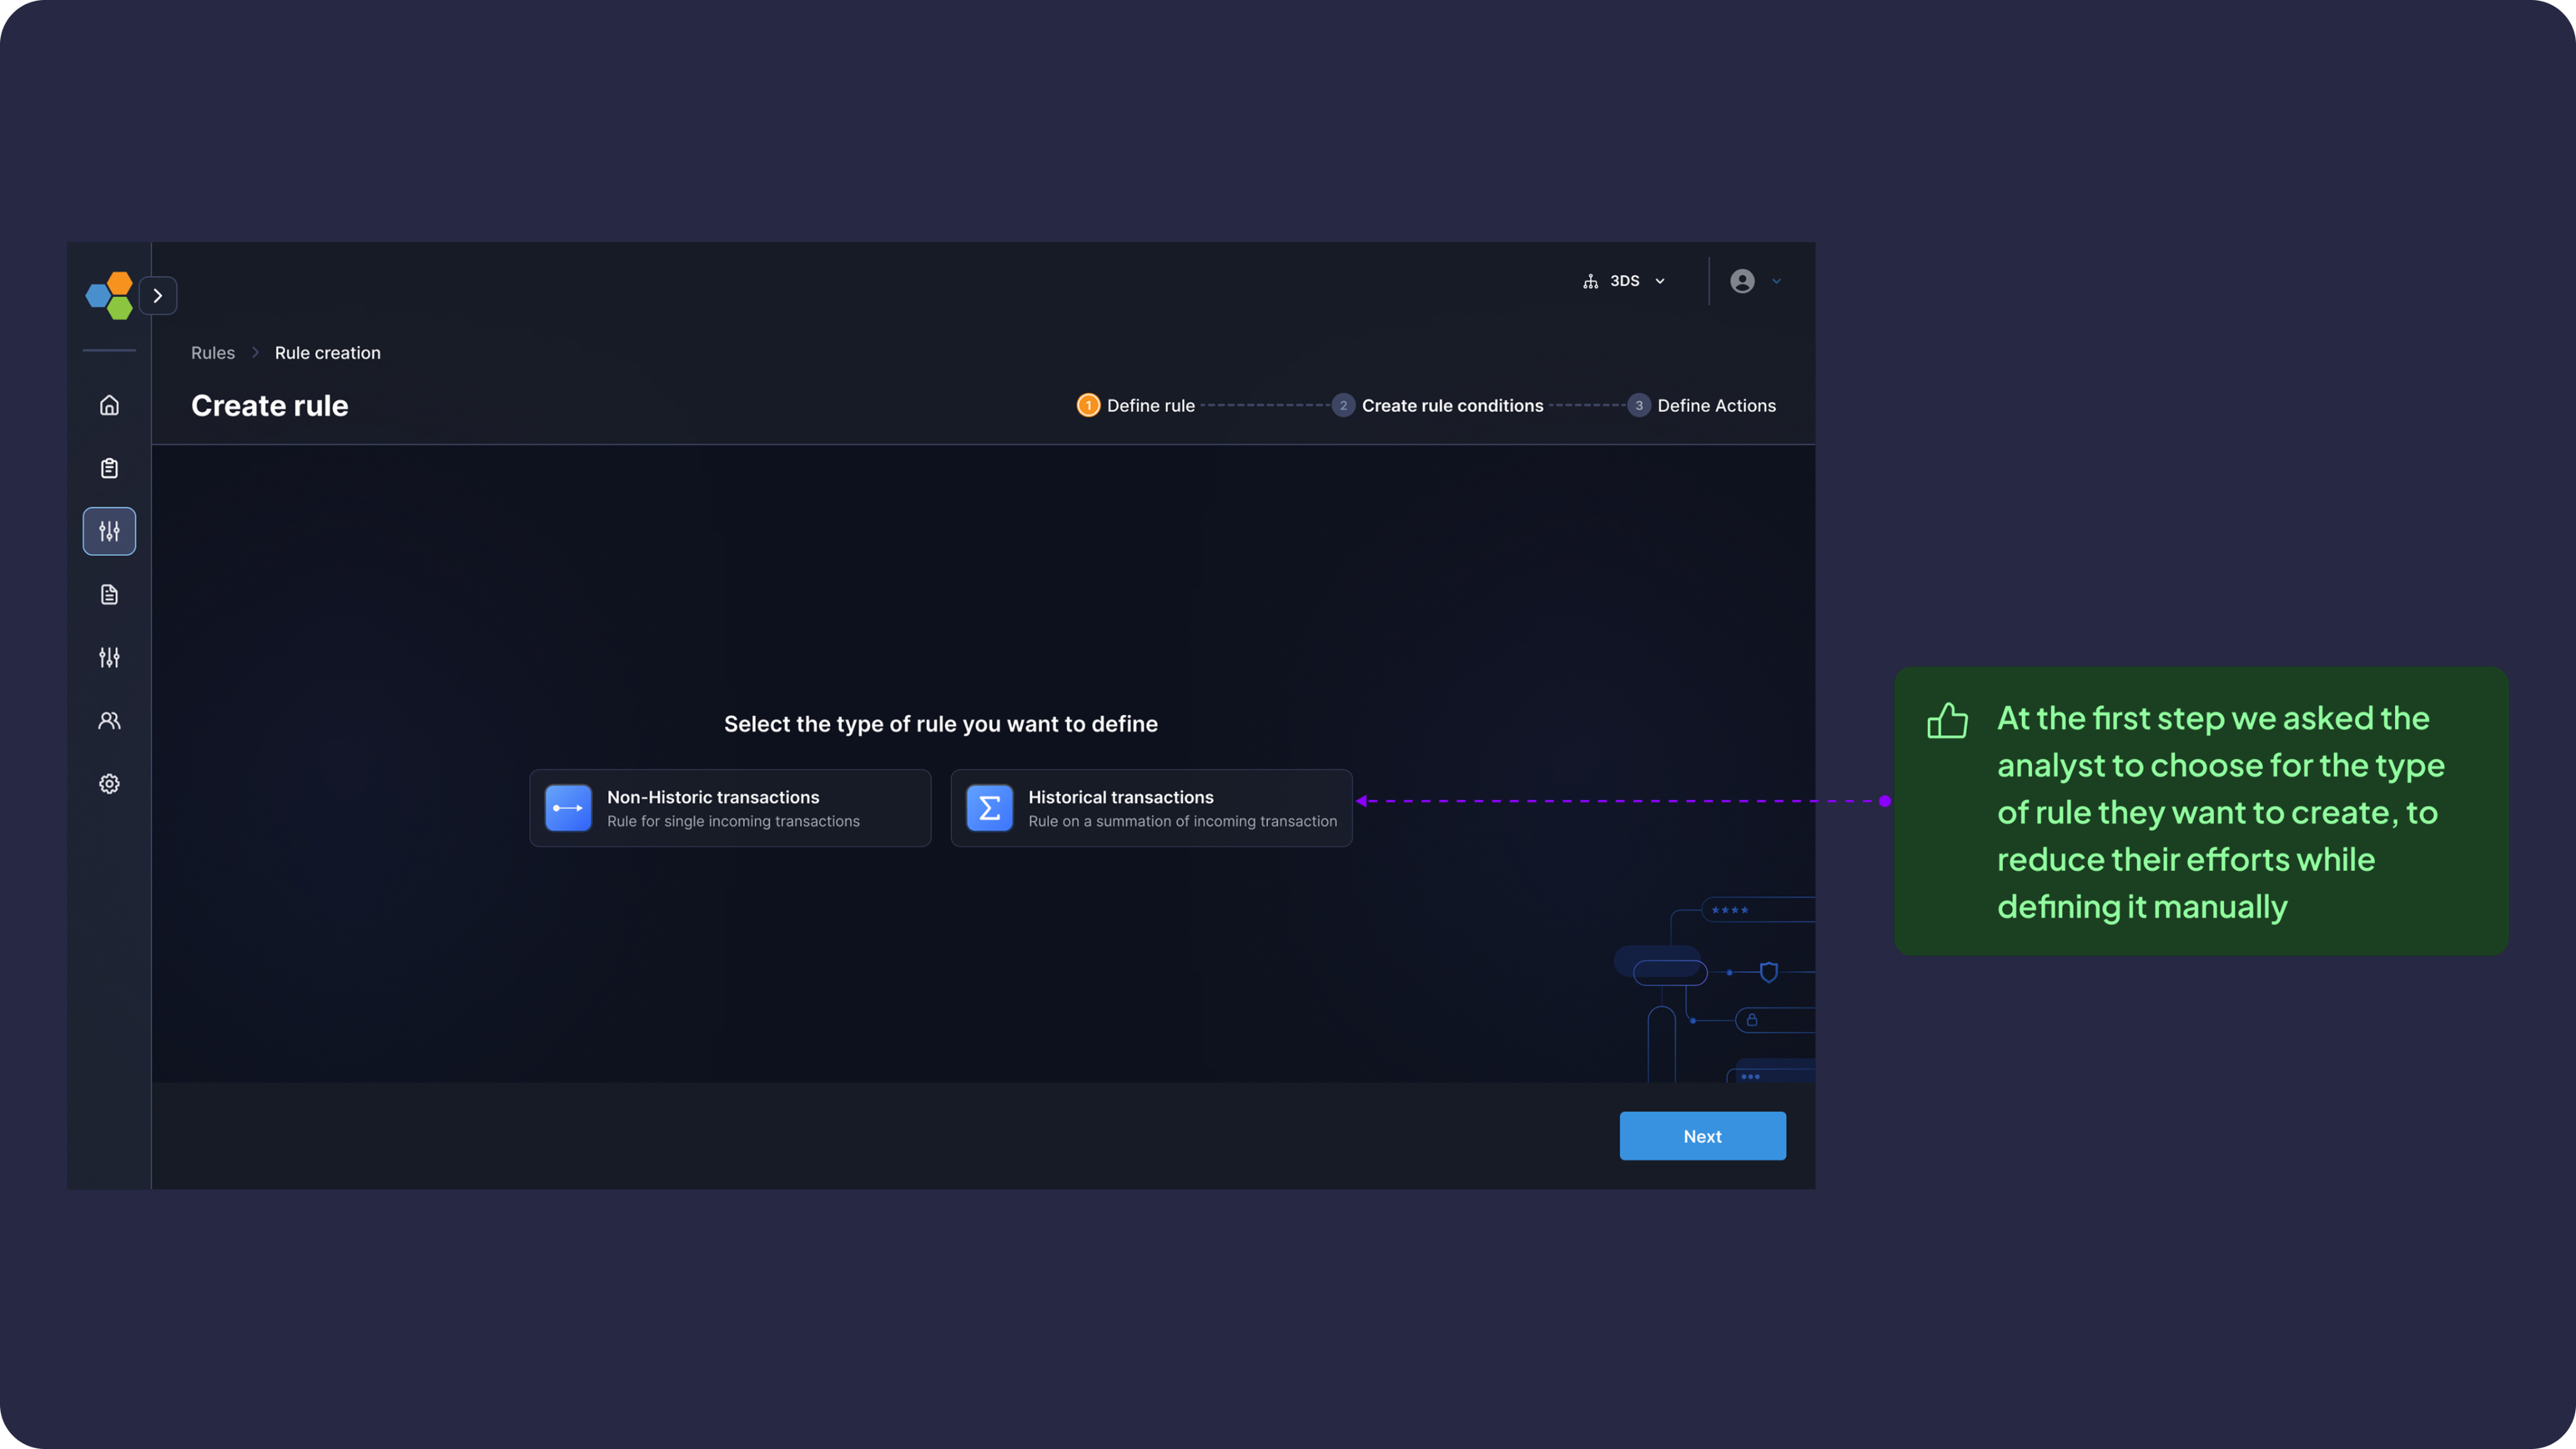Click the user profile avatar icon
2576x1449 pixels.
click(1742, 281)
